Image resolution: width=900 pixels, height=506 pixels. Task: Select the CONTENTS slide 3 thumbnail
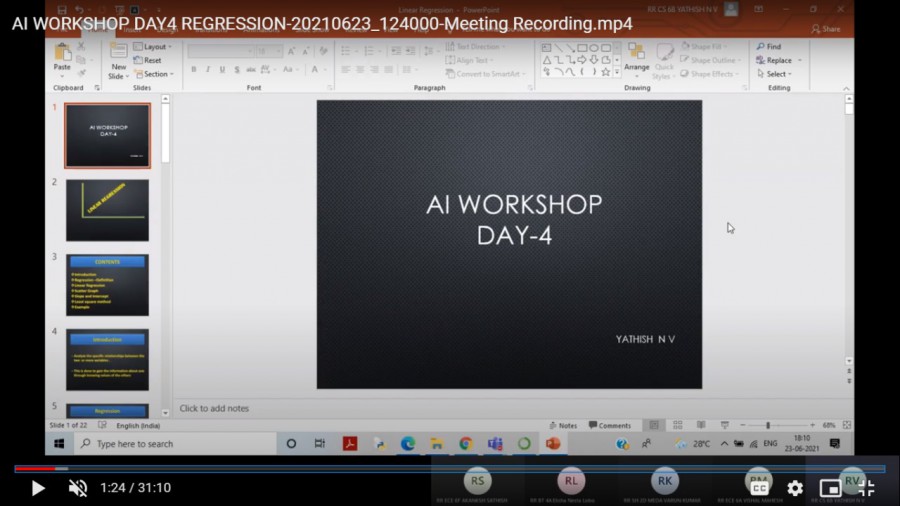click(107, 285)
